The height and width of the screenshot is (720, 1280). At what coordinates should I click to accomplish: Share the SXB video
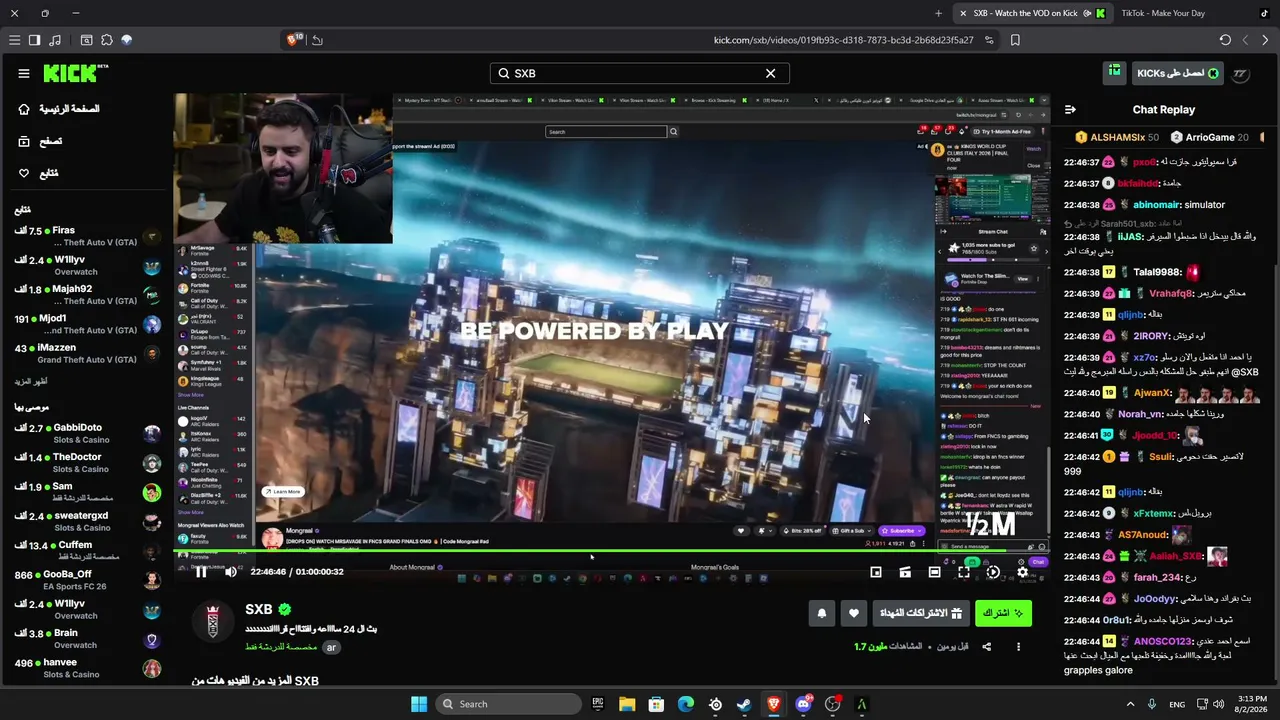986,647
